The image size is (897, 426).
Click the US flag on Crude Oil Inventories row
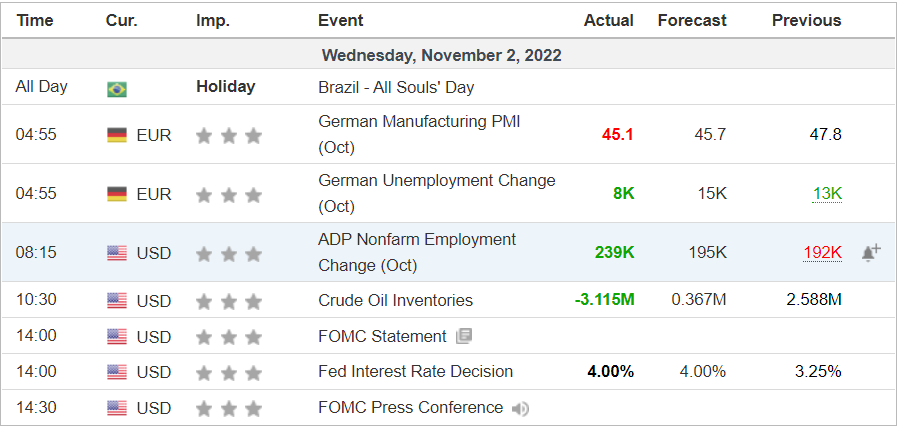pos(117,301)
